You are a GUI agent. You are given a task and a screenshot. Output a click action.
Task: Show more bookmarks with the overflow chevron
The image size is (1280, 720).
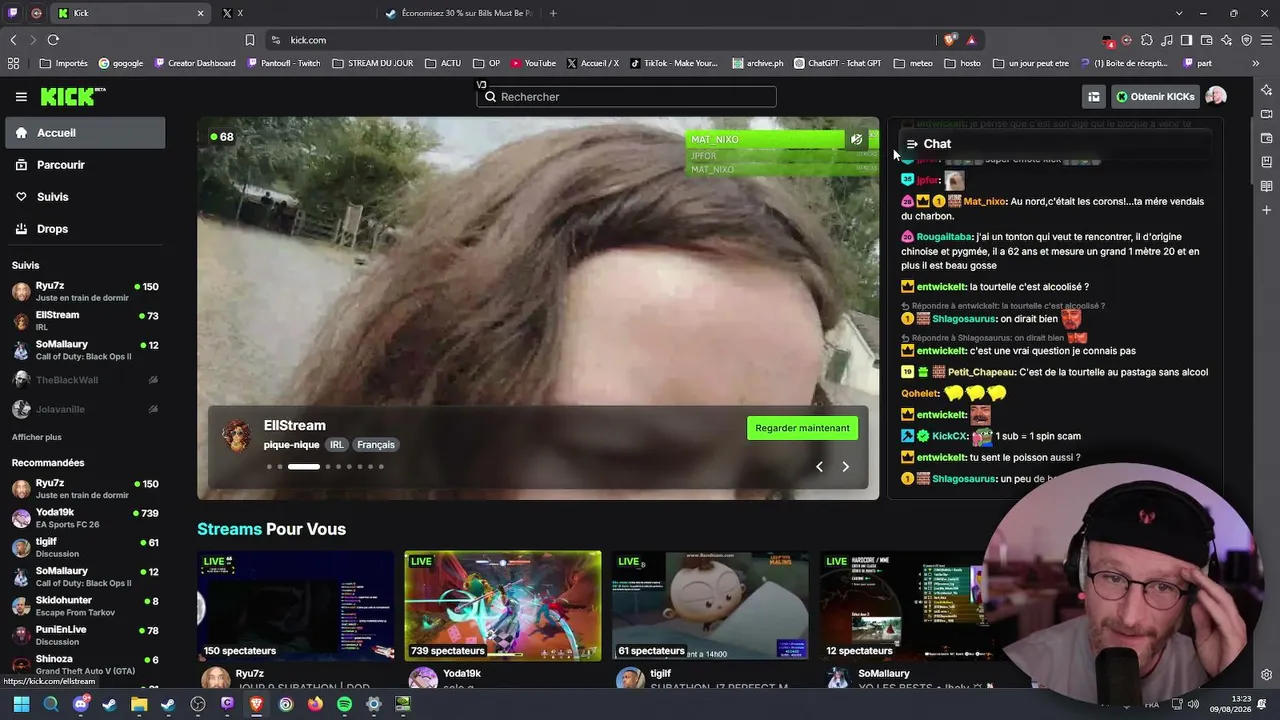click(x=1255, y=63)
